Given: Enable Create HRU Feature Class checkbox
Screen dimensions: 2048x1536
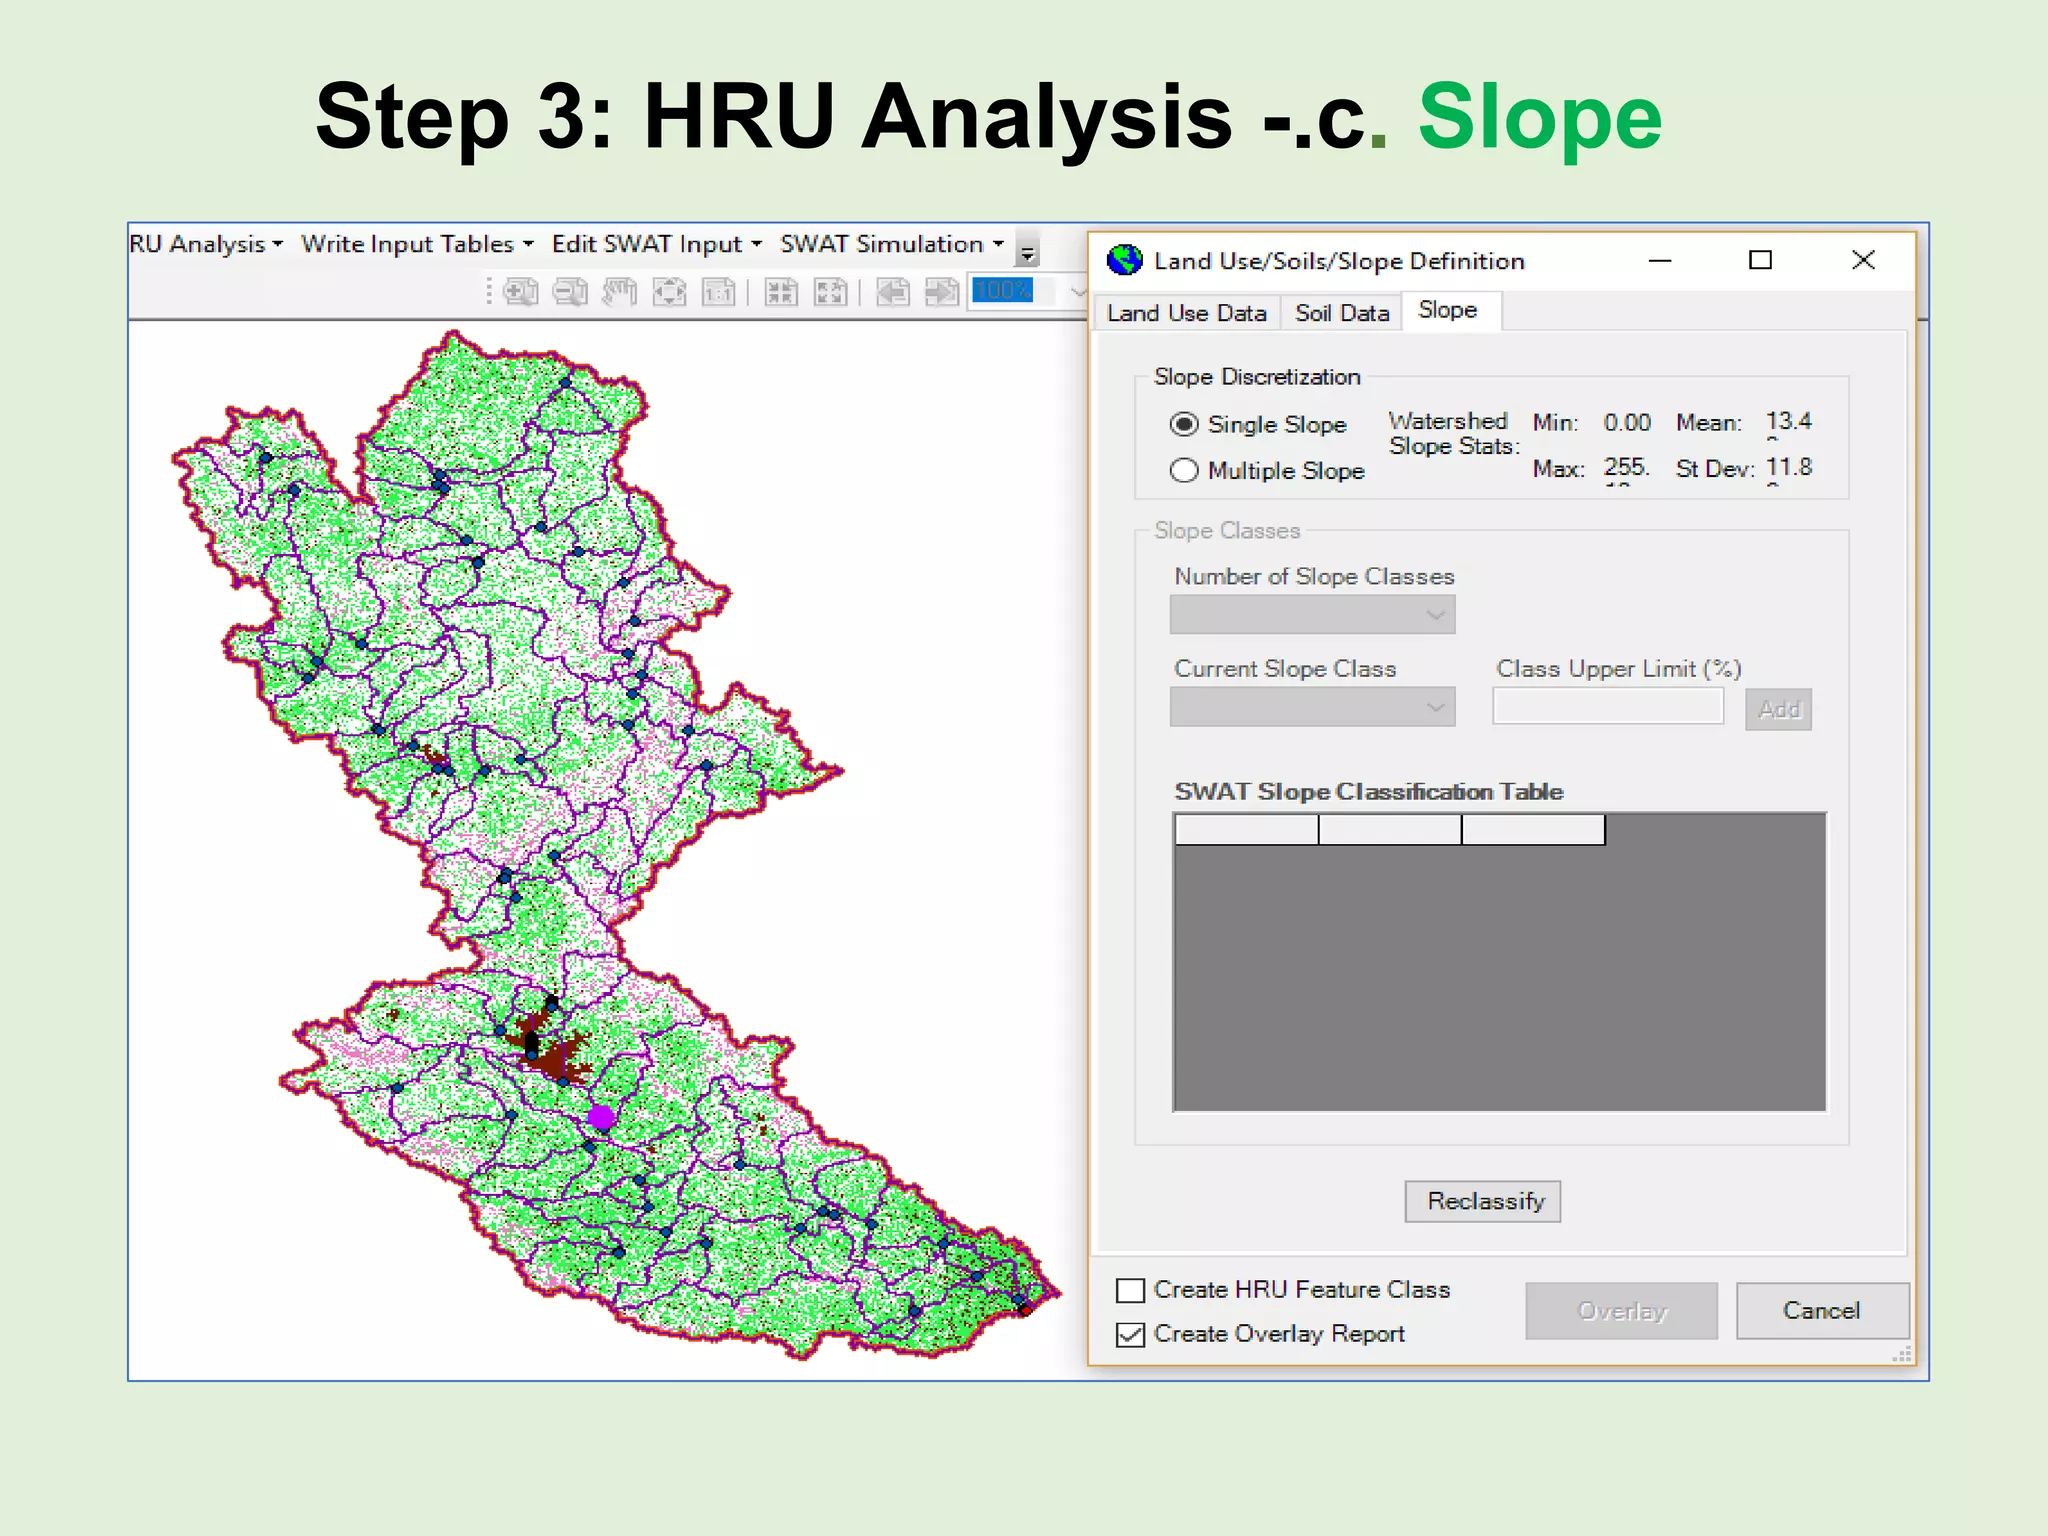Looking at the screenshot, I should pos(1130,1290).
